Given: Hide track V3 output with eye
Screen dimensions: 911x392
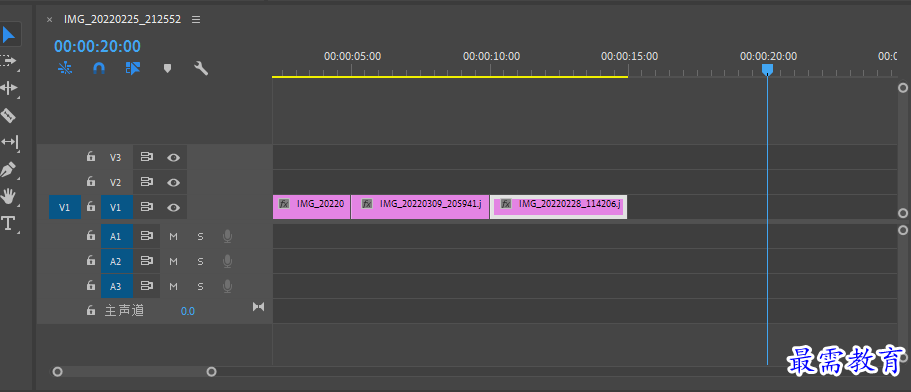Looking at the screenshot, I should click(173, 157).
